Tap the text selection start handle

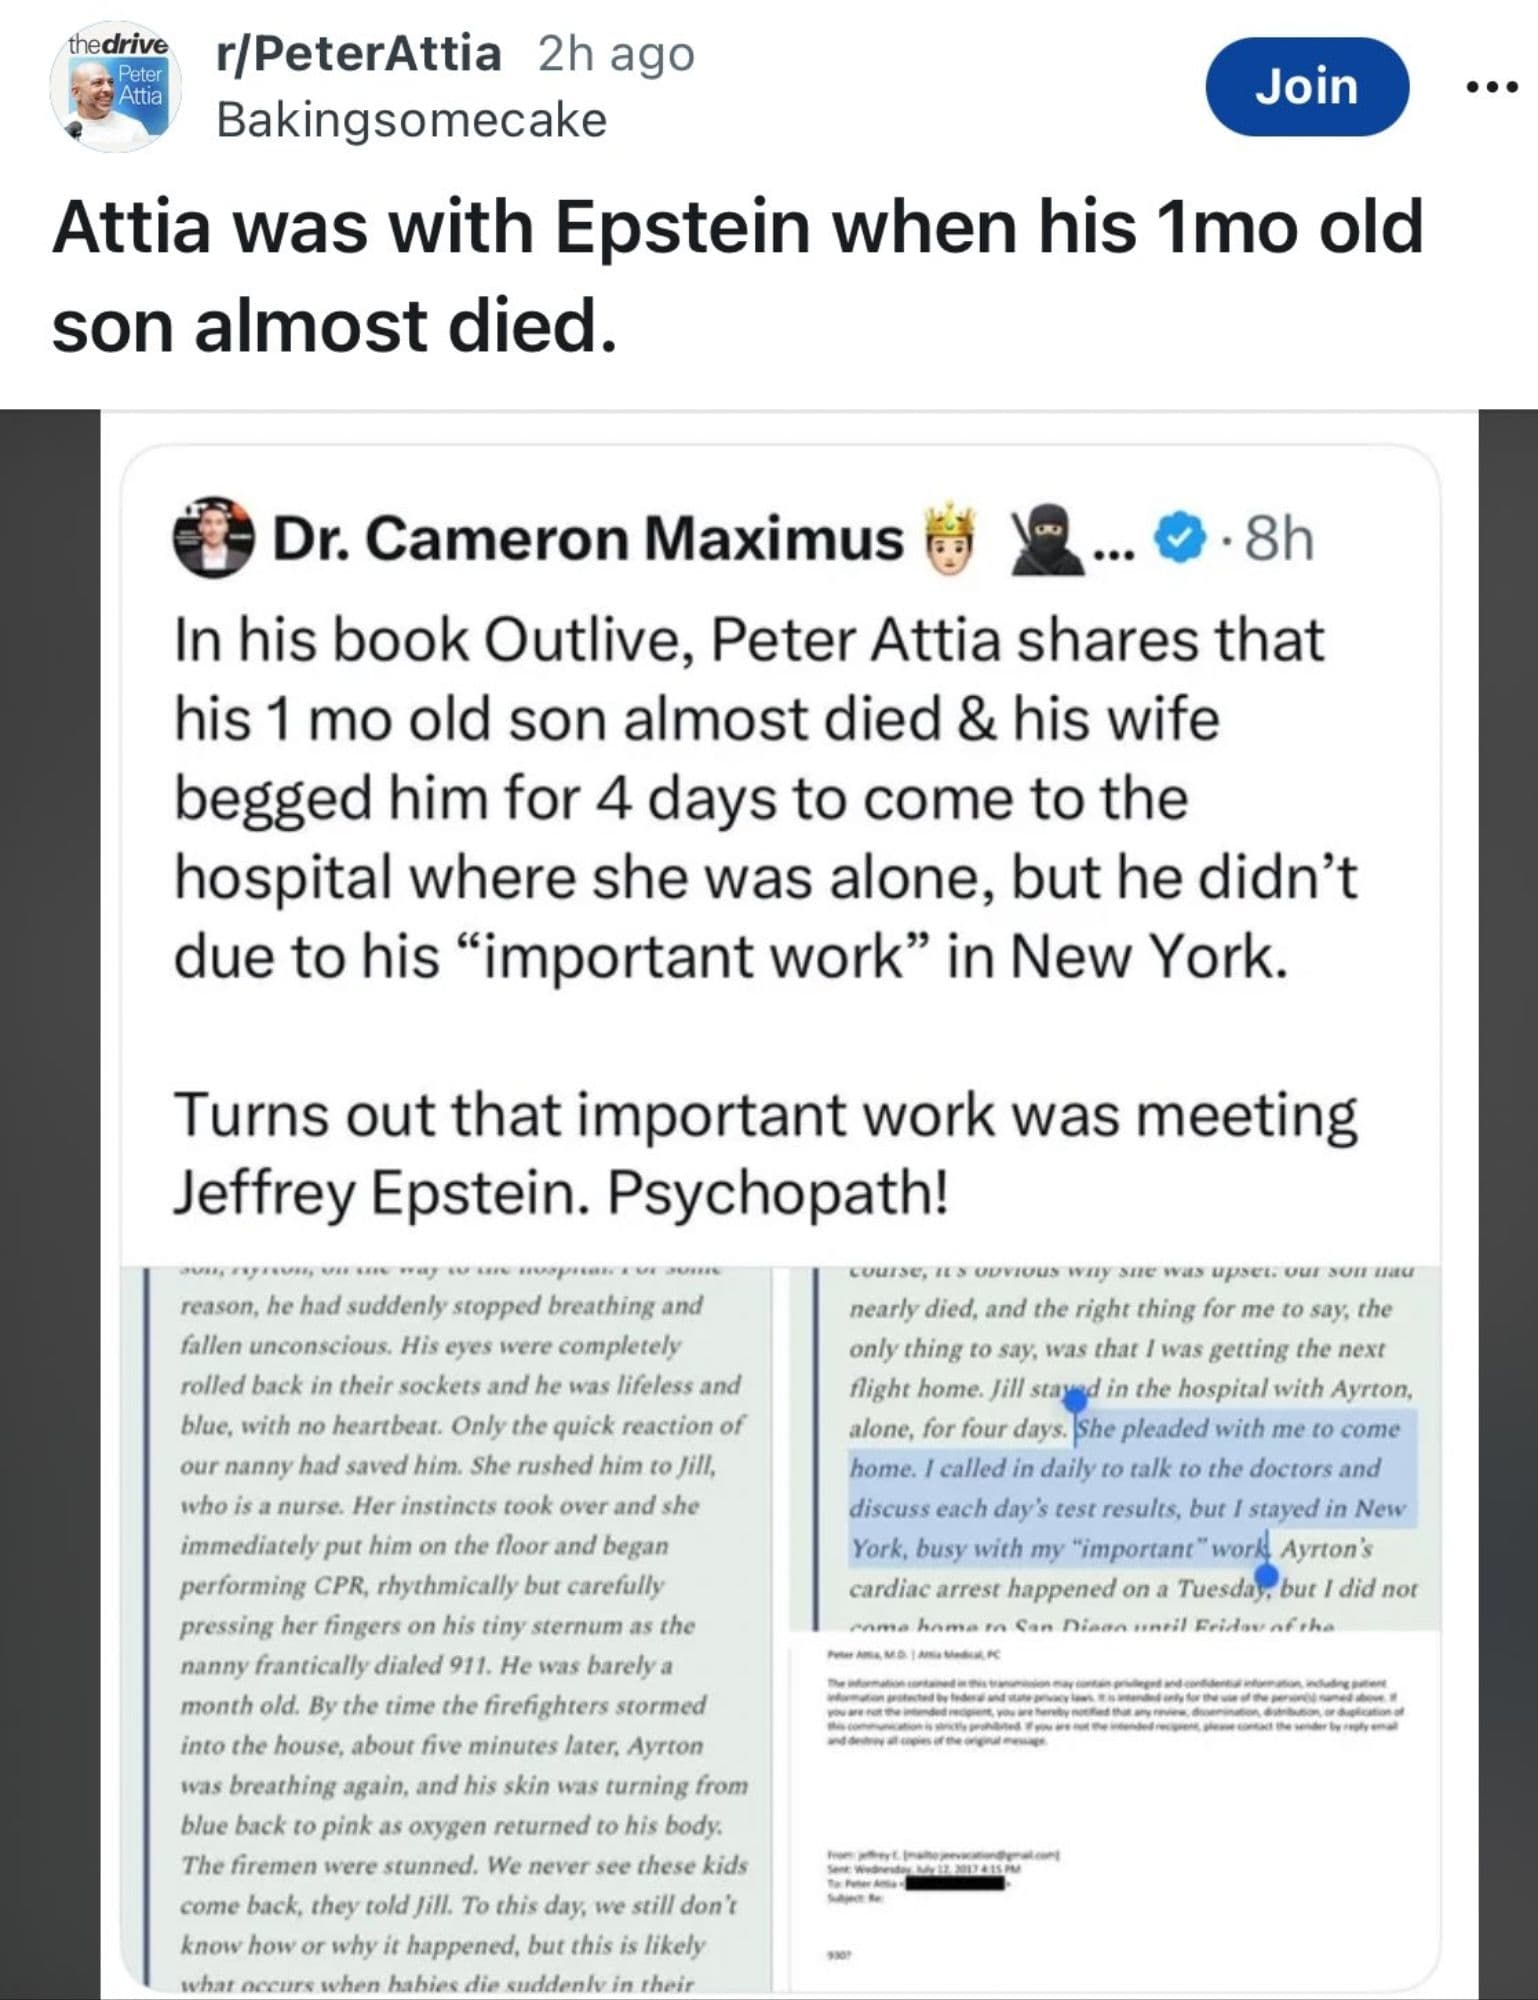click(1075, 1403)
